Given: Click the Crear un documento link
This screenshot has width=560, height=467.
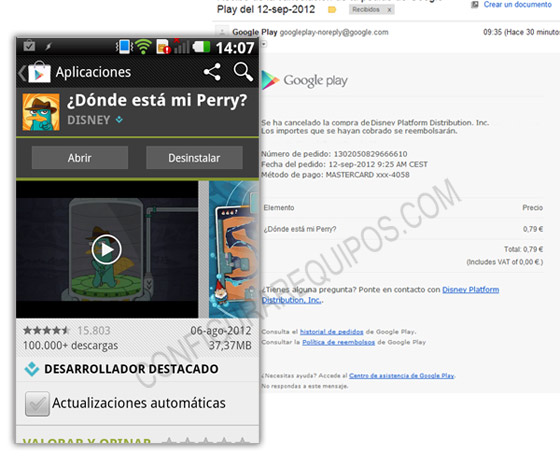Looking at the screenshot, I should 518,5.
